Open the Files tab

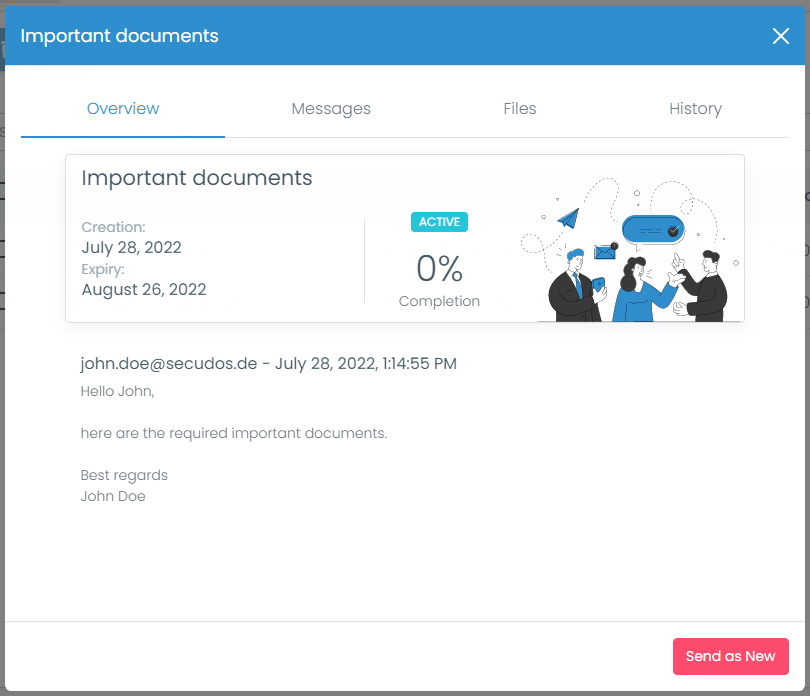tap(519, 109)
